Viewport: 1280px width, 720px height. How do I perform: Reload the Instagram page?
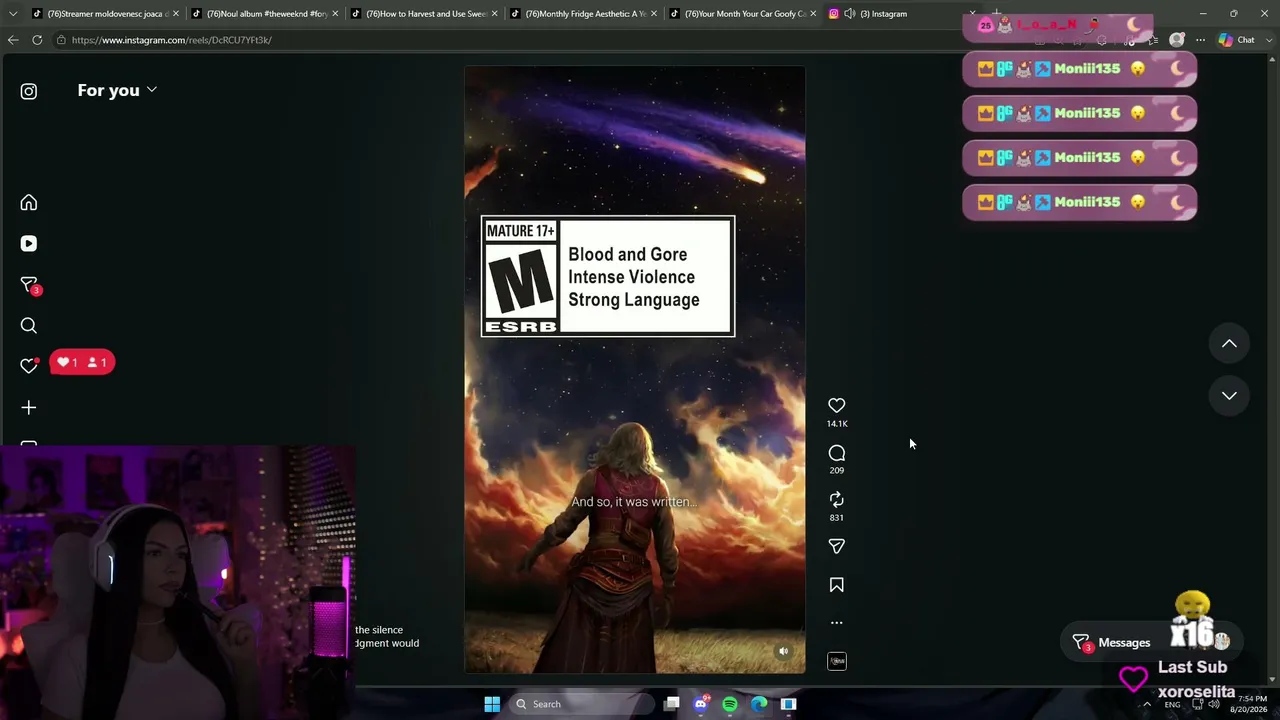[x=37, y=40]
